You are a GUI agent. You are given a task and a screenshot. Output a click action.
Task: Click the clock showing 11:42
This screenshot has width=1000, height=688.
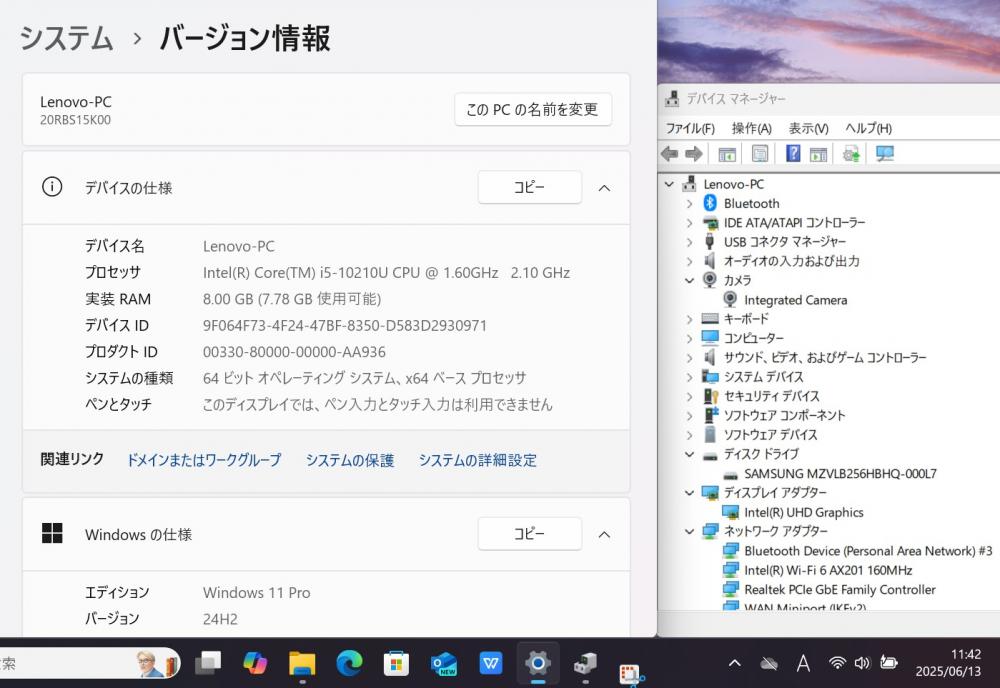point(965,654)
